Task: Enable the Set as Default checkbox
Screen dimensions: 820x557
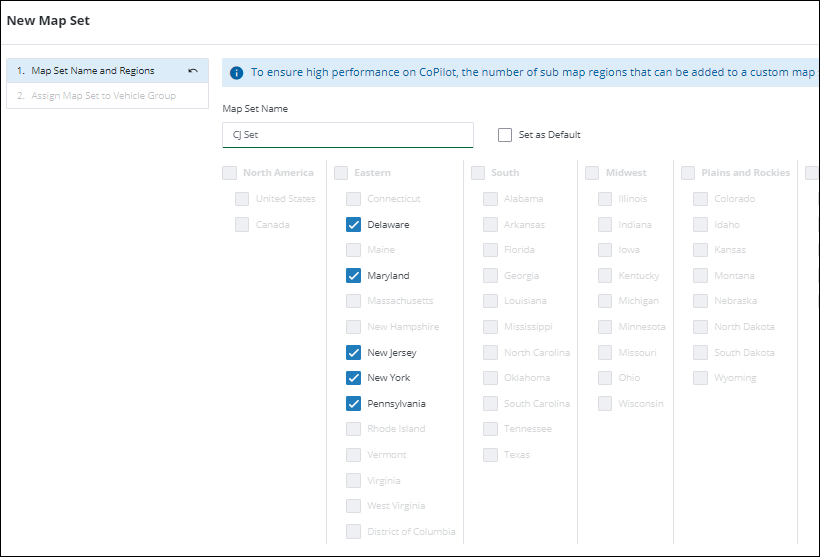Action: pos(505,135)
